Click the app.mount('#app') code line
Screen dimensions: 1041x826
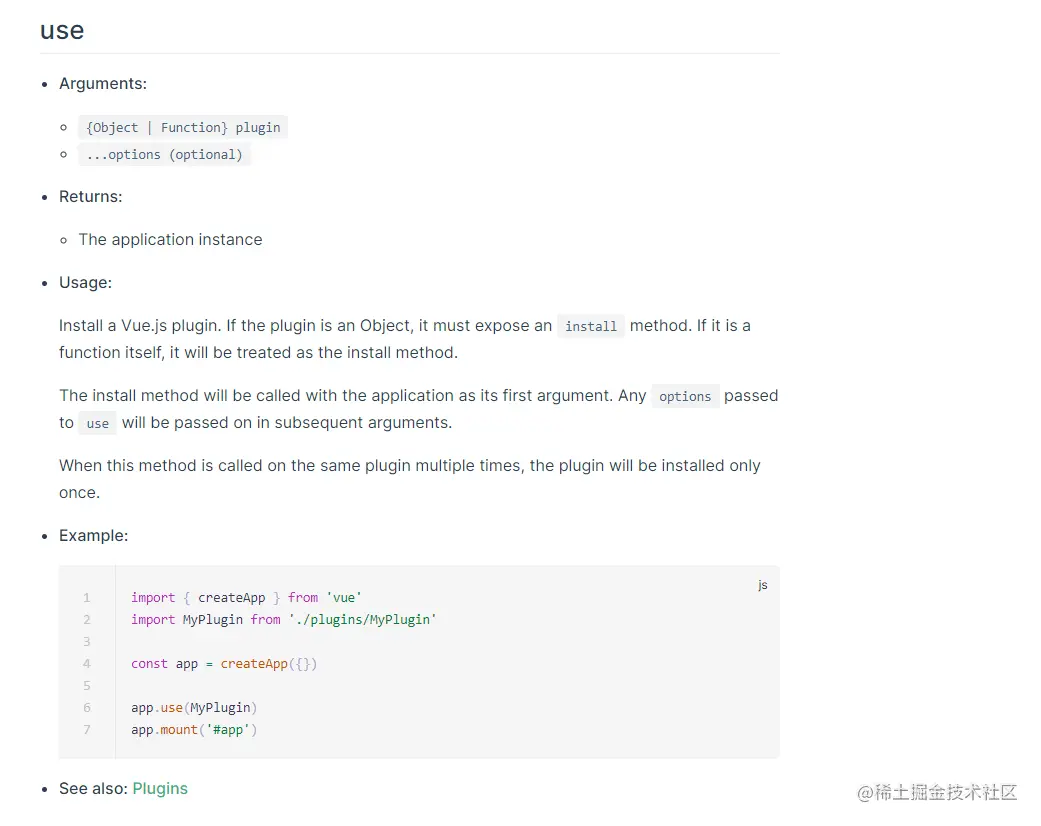[x=194, y=730]
